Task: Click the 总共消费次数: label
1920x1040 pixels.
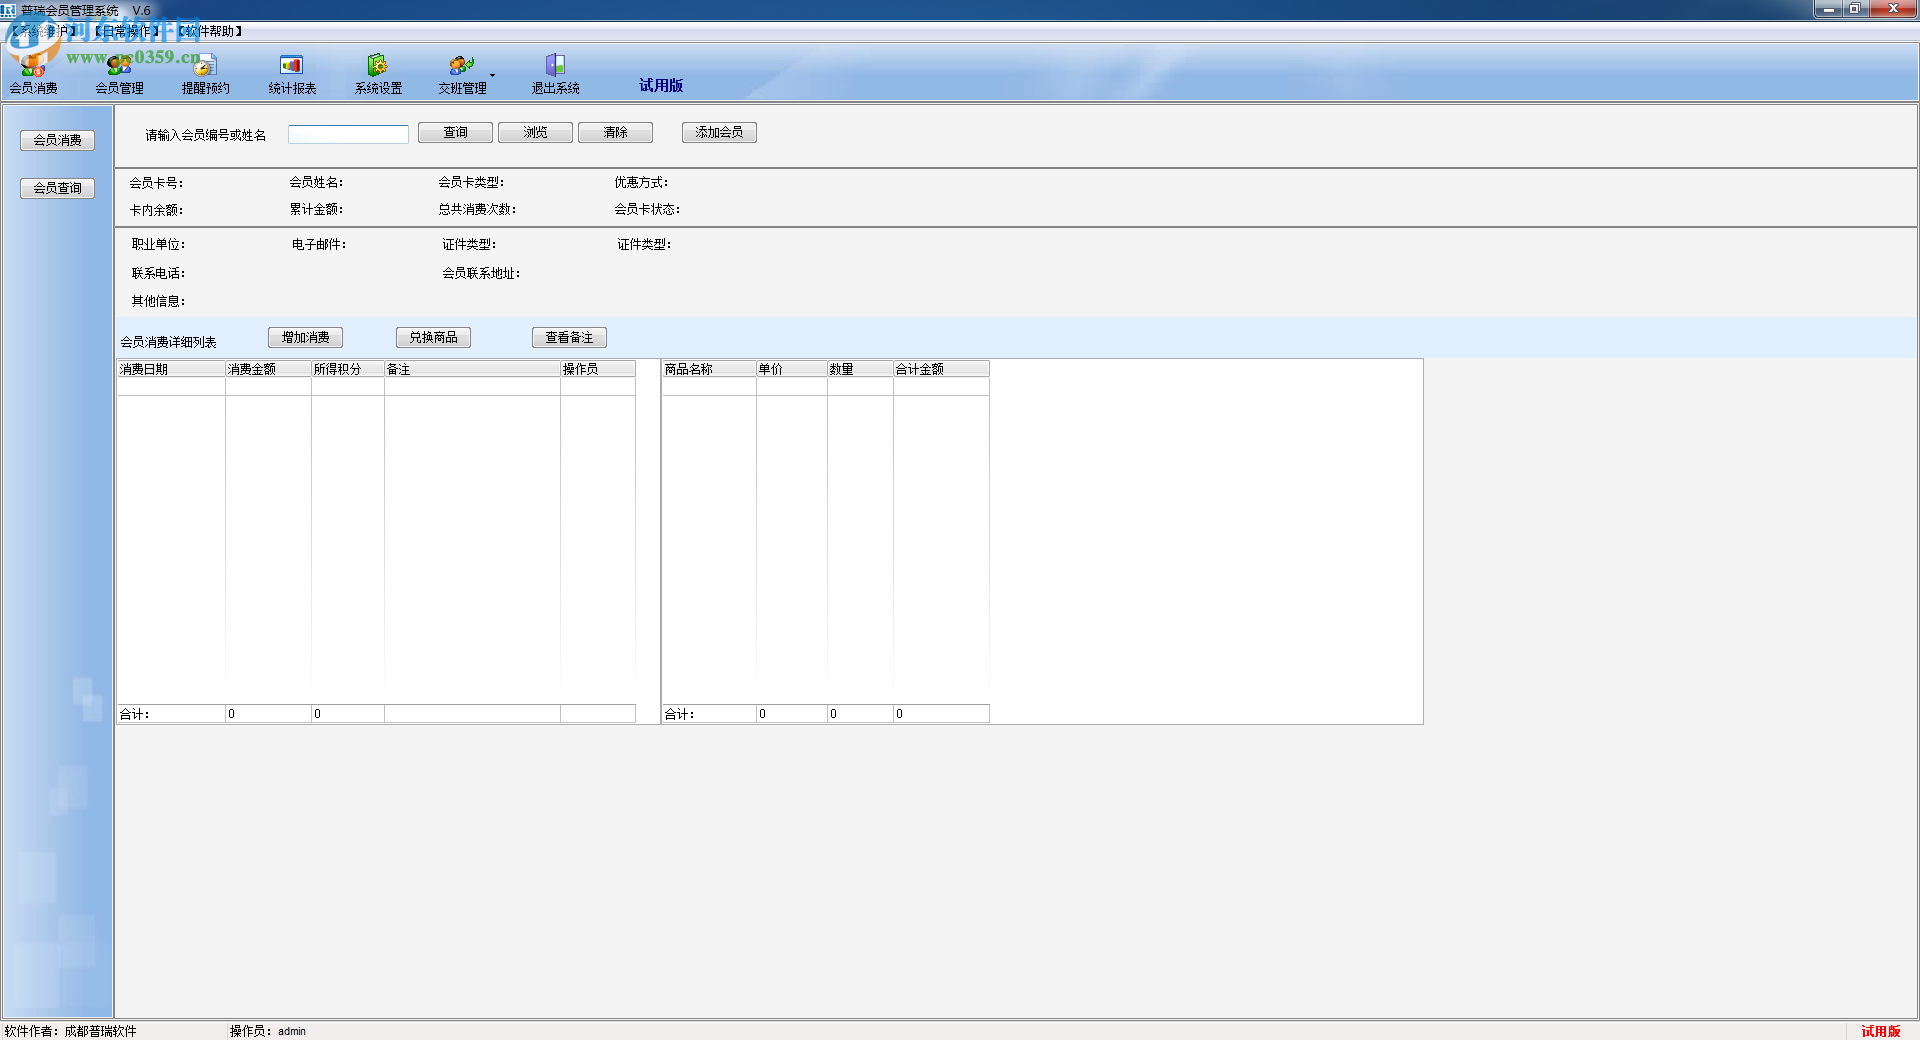Action: pos(477,209)
